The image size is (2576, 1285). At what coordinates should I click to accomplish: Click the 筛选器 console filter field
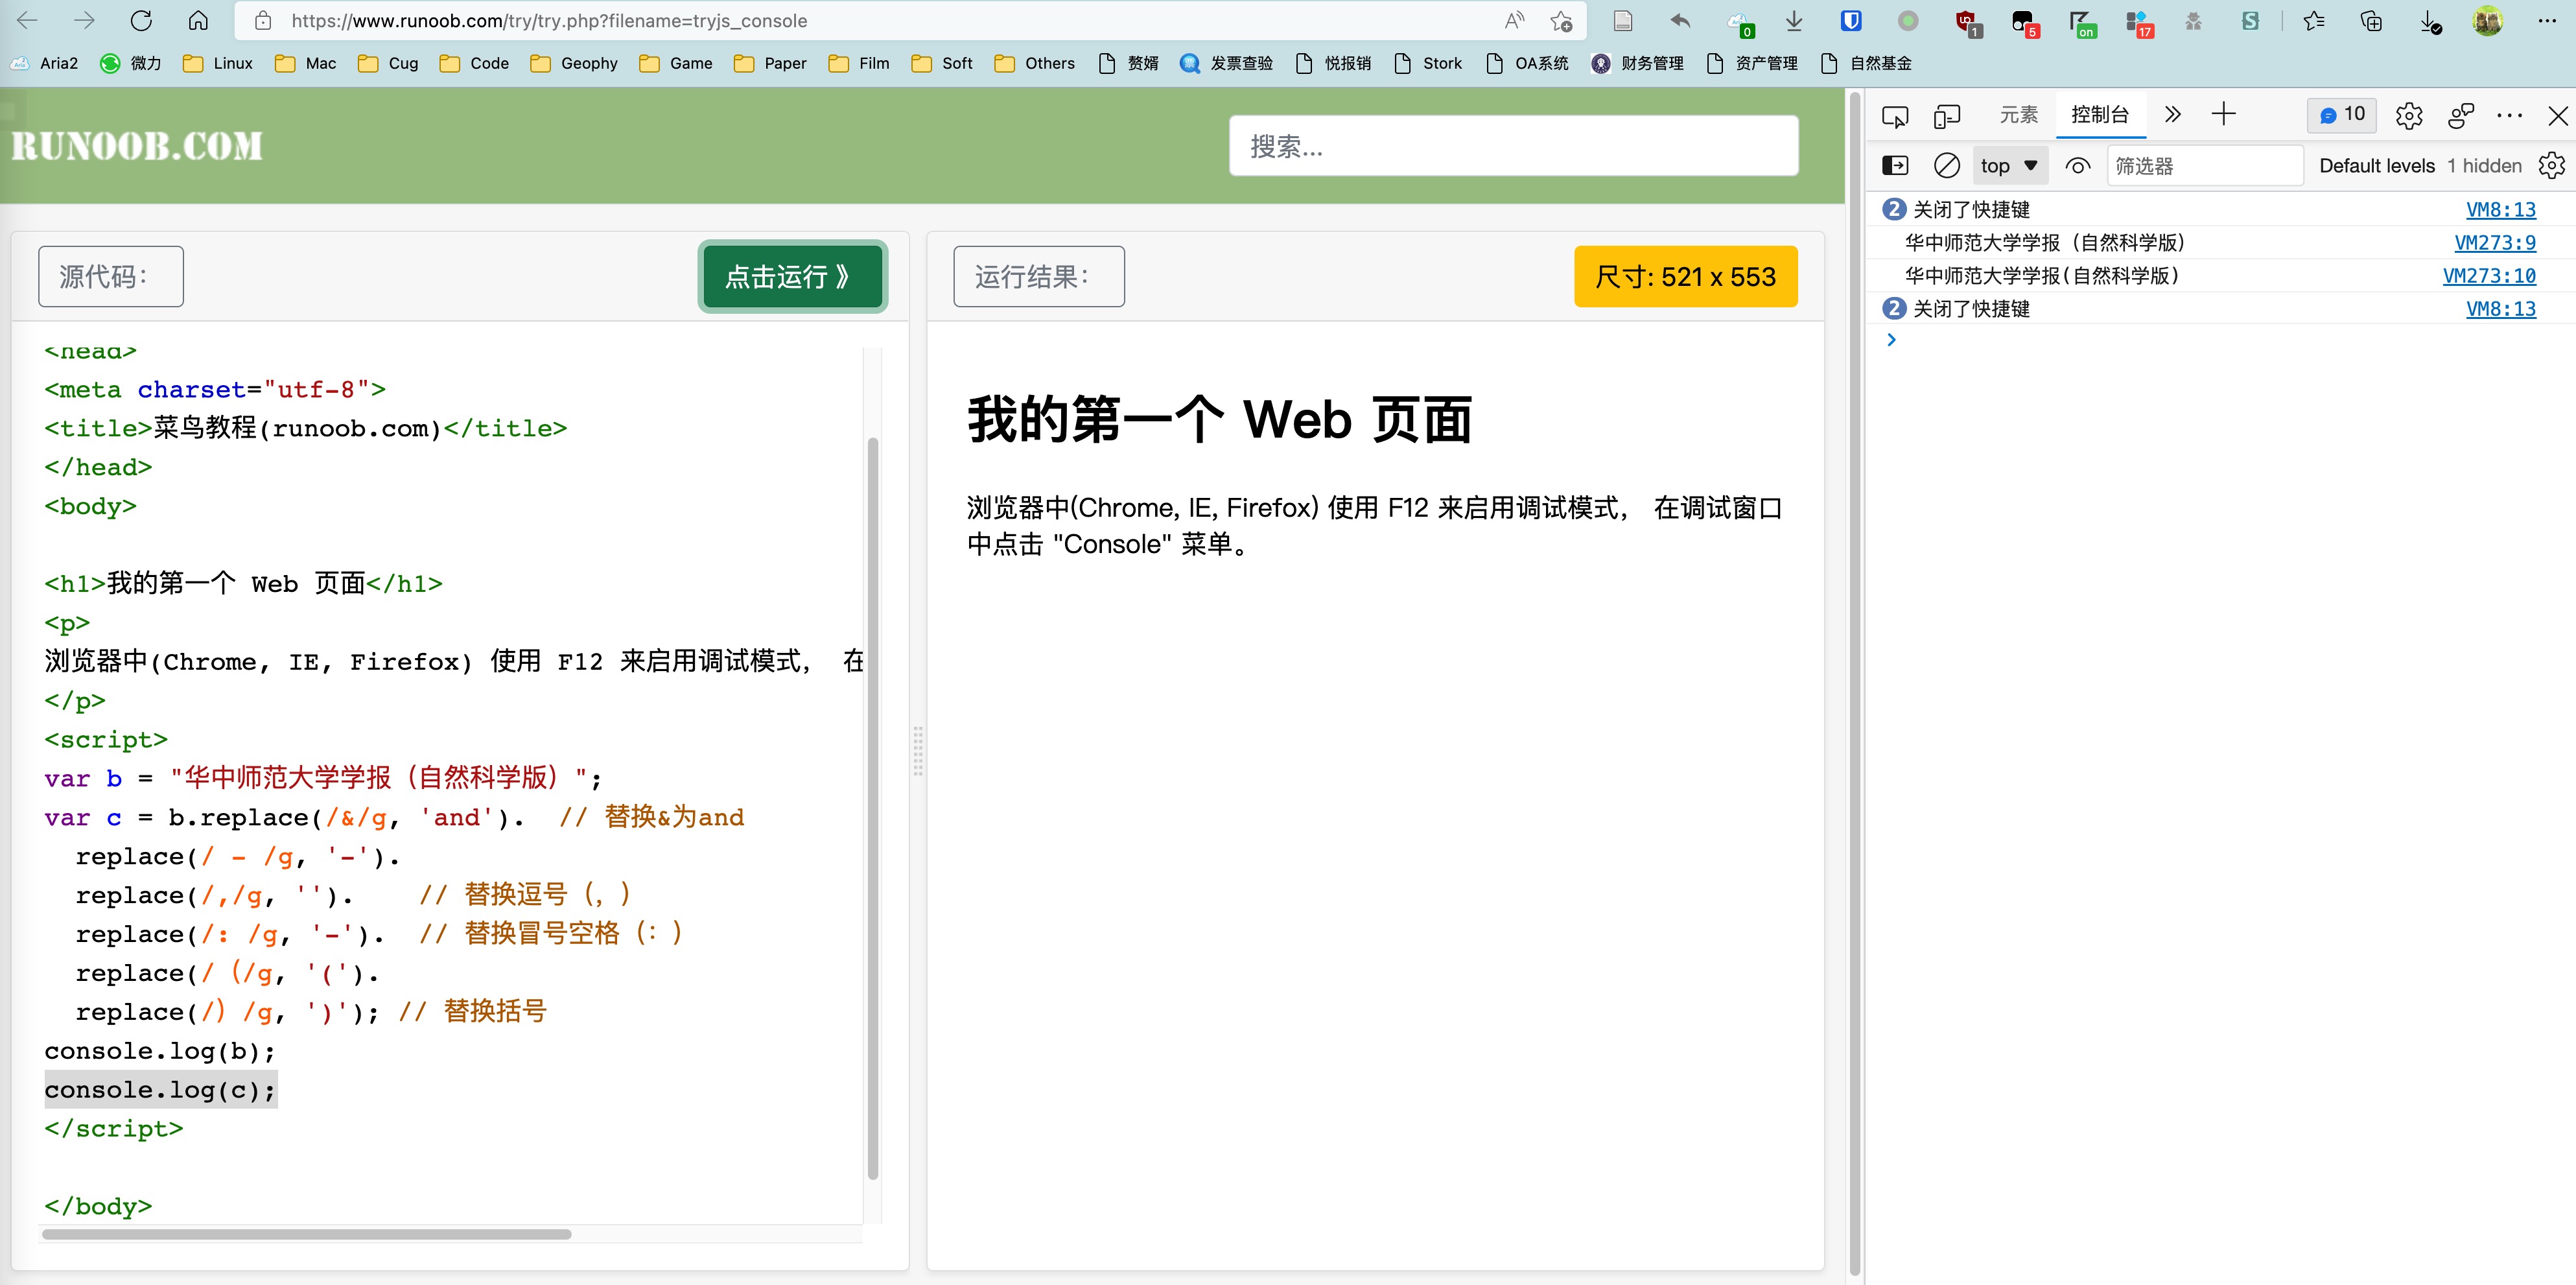[2205, 165]
